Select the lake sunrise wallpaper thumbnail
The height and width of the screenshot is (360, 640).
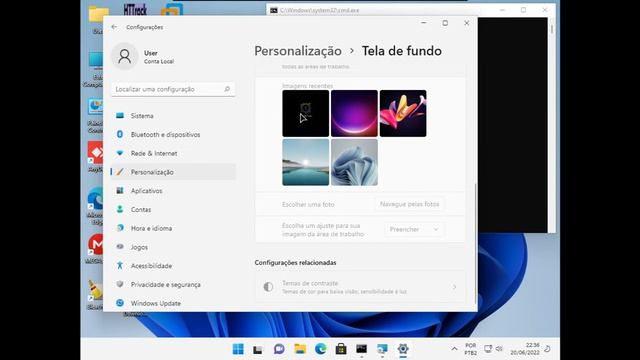pos(306,162)
